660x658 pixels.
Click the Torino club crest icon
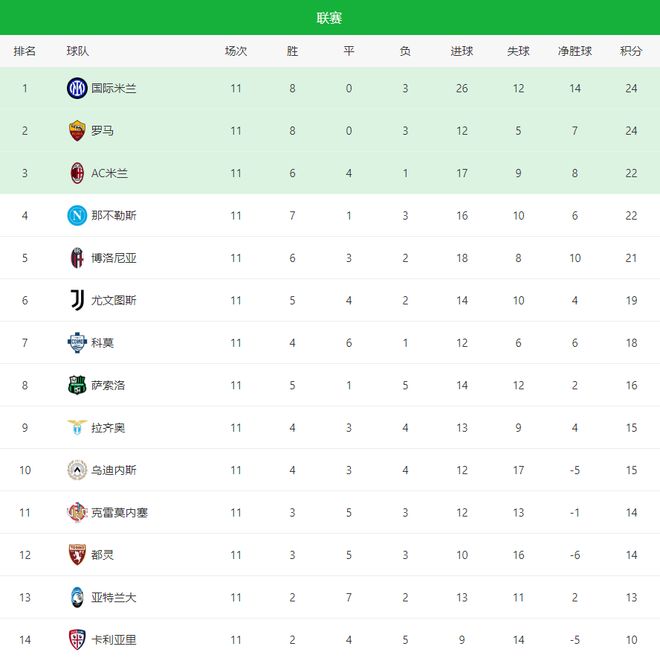(77, 555)
